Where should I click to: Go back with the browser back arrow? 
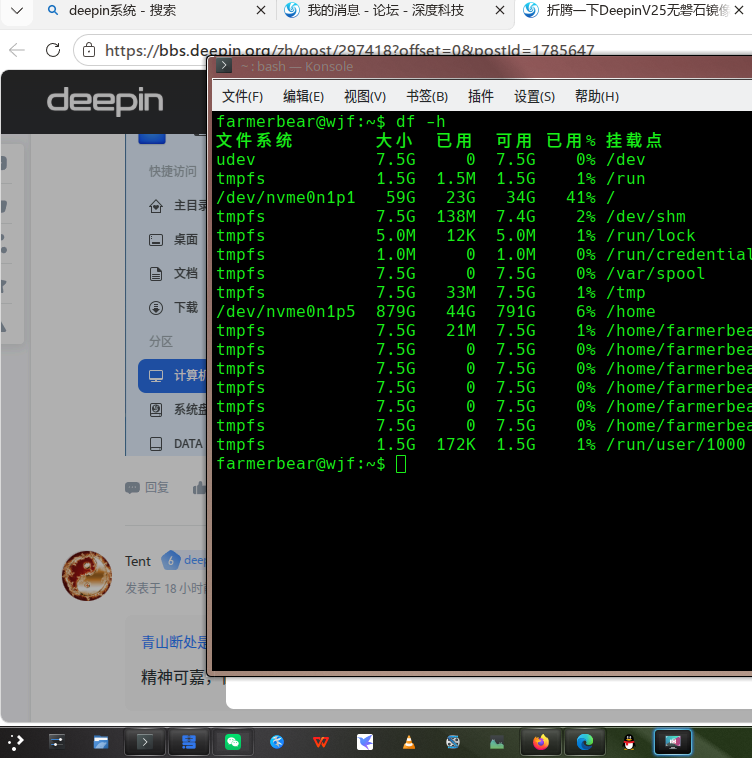coord(17,50)
